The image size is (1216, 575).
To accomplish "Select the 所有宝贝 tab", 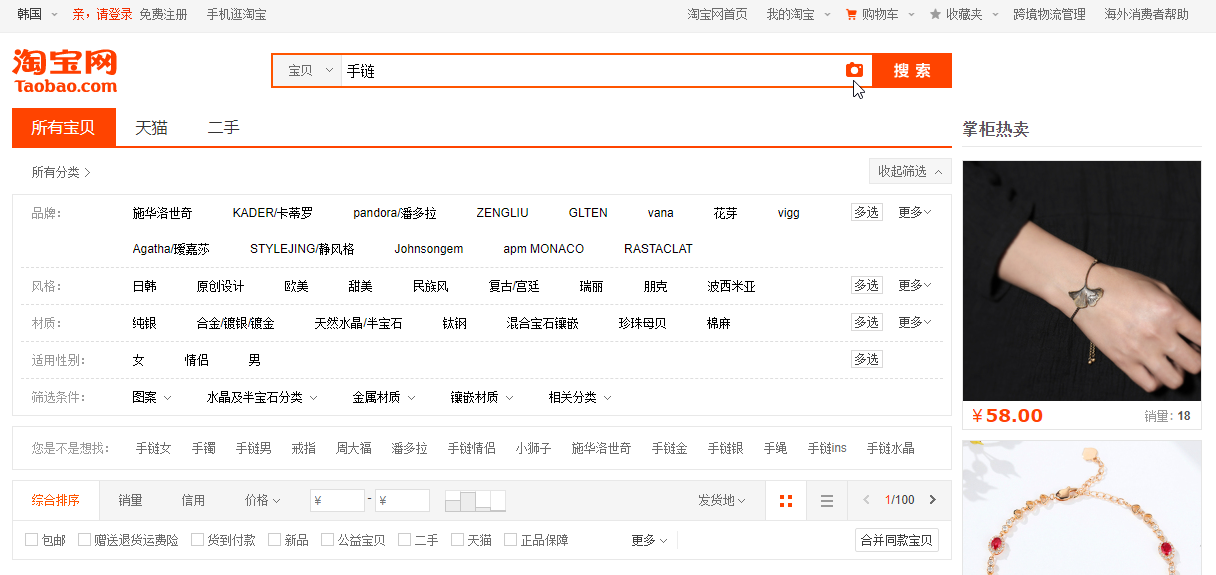I will pos(63,127).
